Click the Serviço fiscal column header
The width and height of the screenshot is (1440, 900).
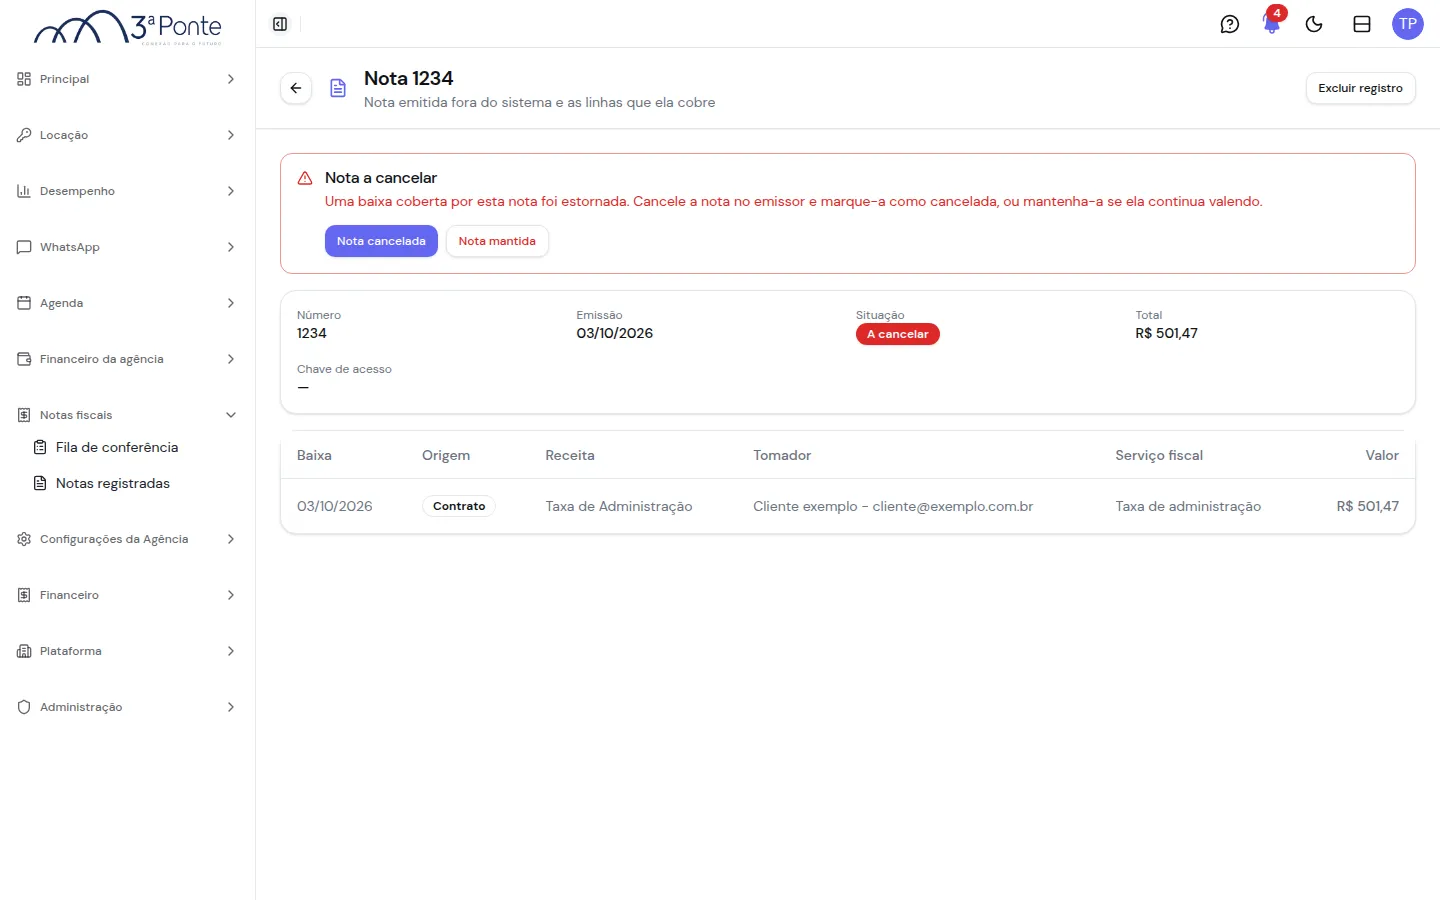click(x=1159, y=455)
